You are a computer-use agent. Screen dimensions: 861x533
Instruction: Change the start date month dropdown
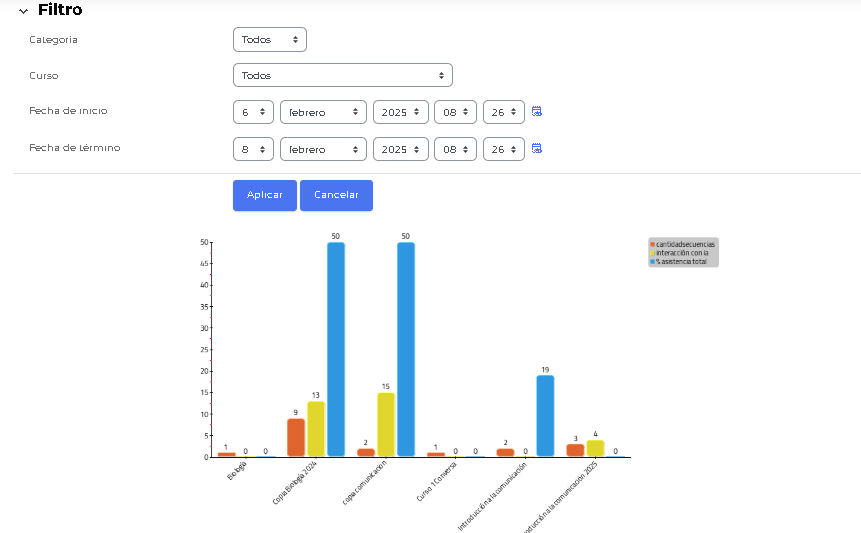(323, 112)
